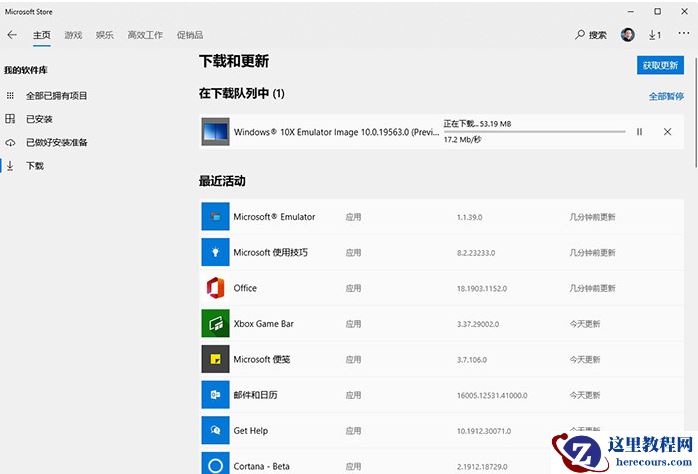Click version 16005.12531.41000.0 of 邮件和日历
The image size is (698, 474).
[x=492, y=395]
